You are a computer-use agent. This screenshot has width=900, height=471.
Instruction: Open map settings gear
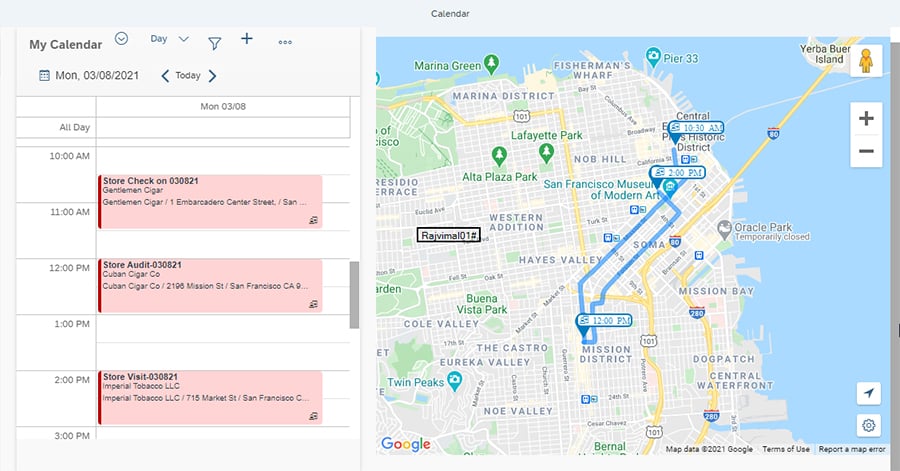[x=868, y=425]
